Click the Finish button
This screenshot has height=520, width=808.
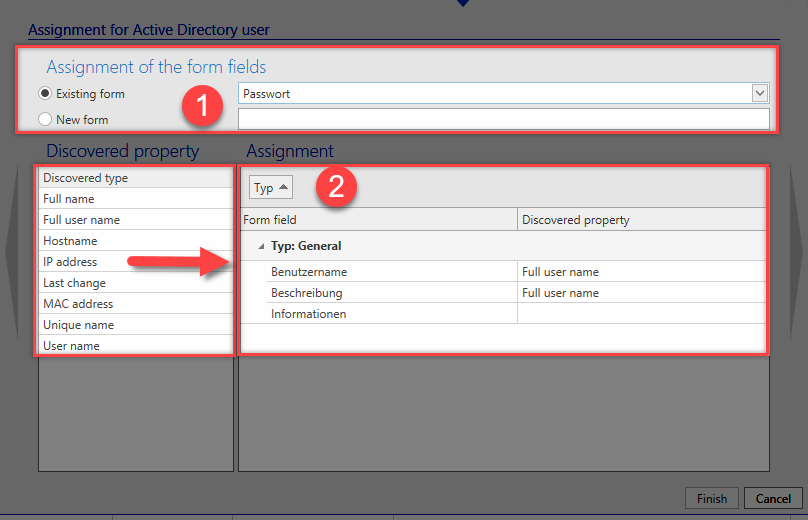click(712, 498)
